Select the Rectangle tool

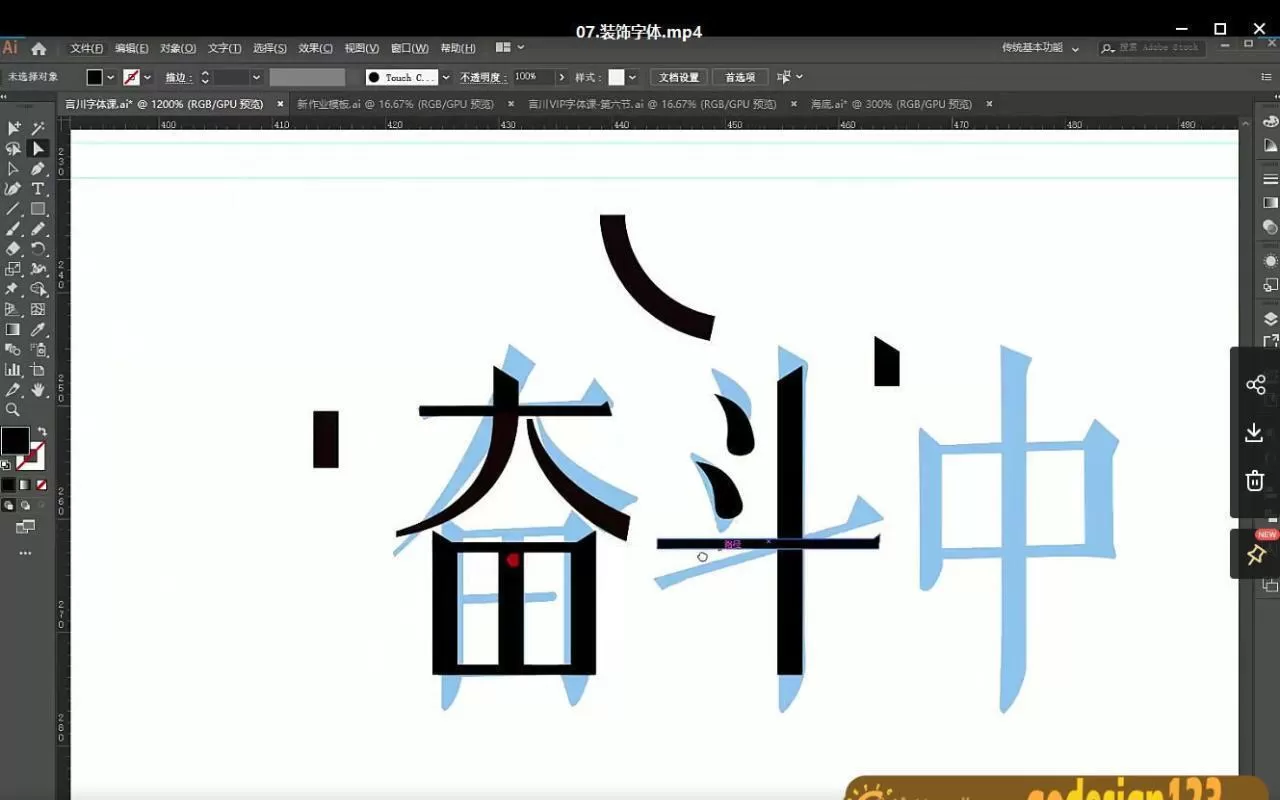click(39, 208)
